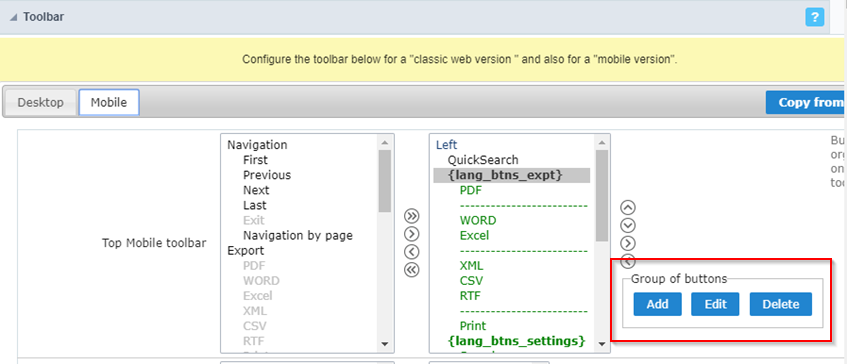Select Next in navigation list
This screenshot has width=847, height=364.
[256, 190]
